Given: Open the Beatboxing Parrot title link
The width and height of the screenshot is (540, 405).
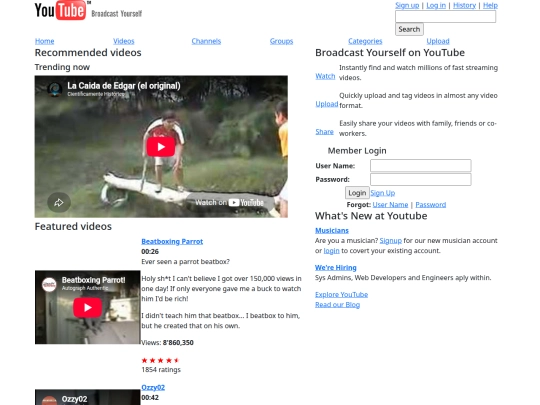Looking at the screenshot, I should click(172, 241).
